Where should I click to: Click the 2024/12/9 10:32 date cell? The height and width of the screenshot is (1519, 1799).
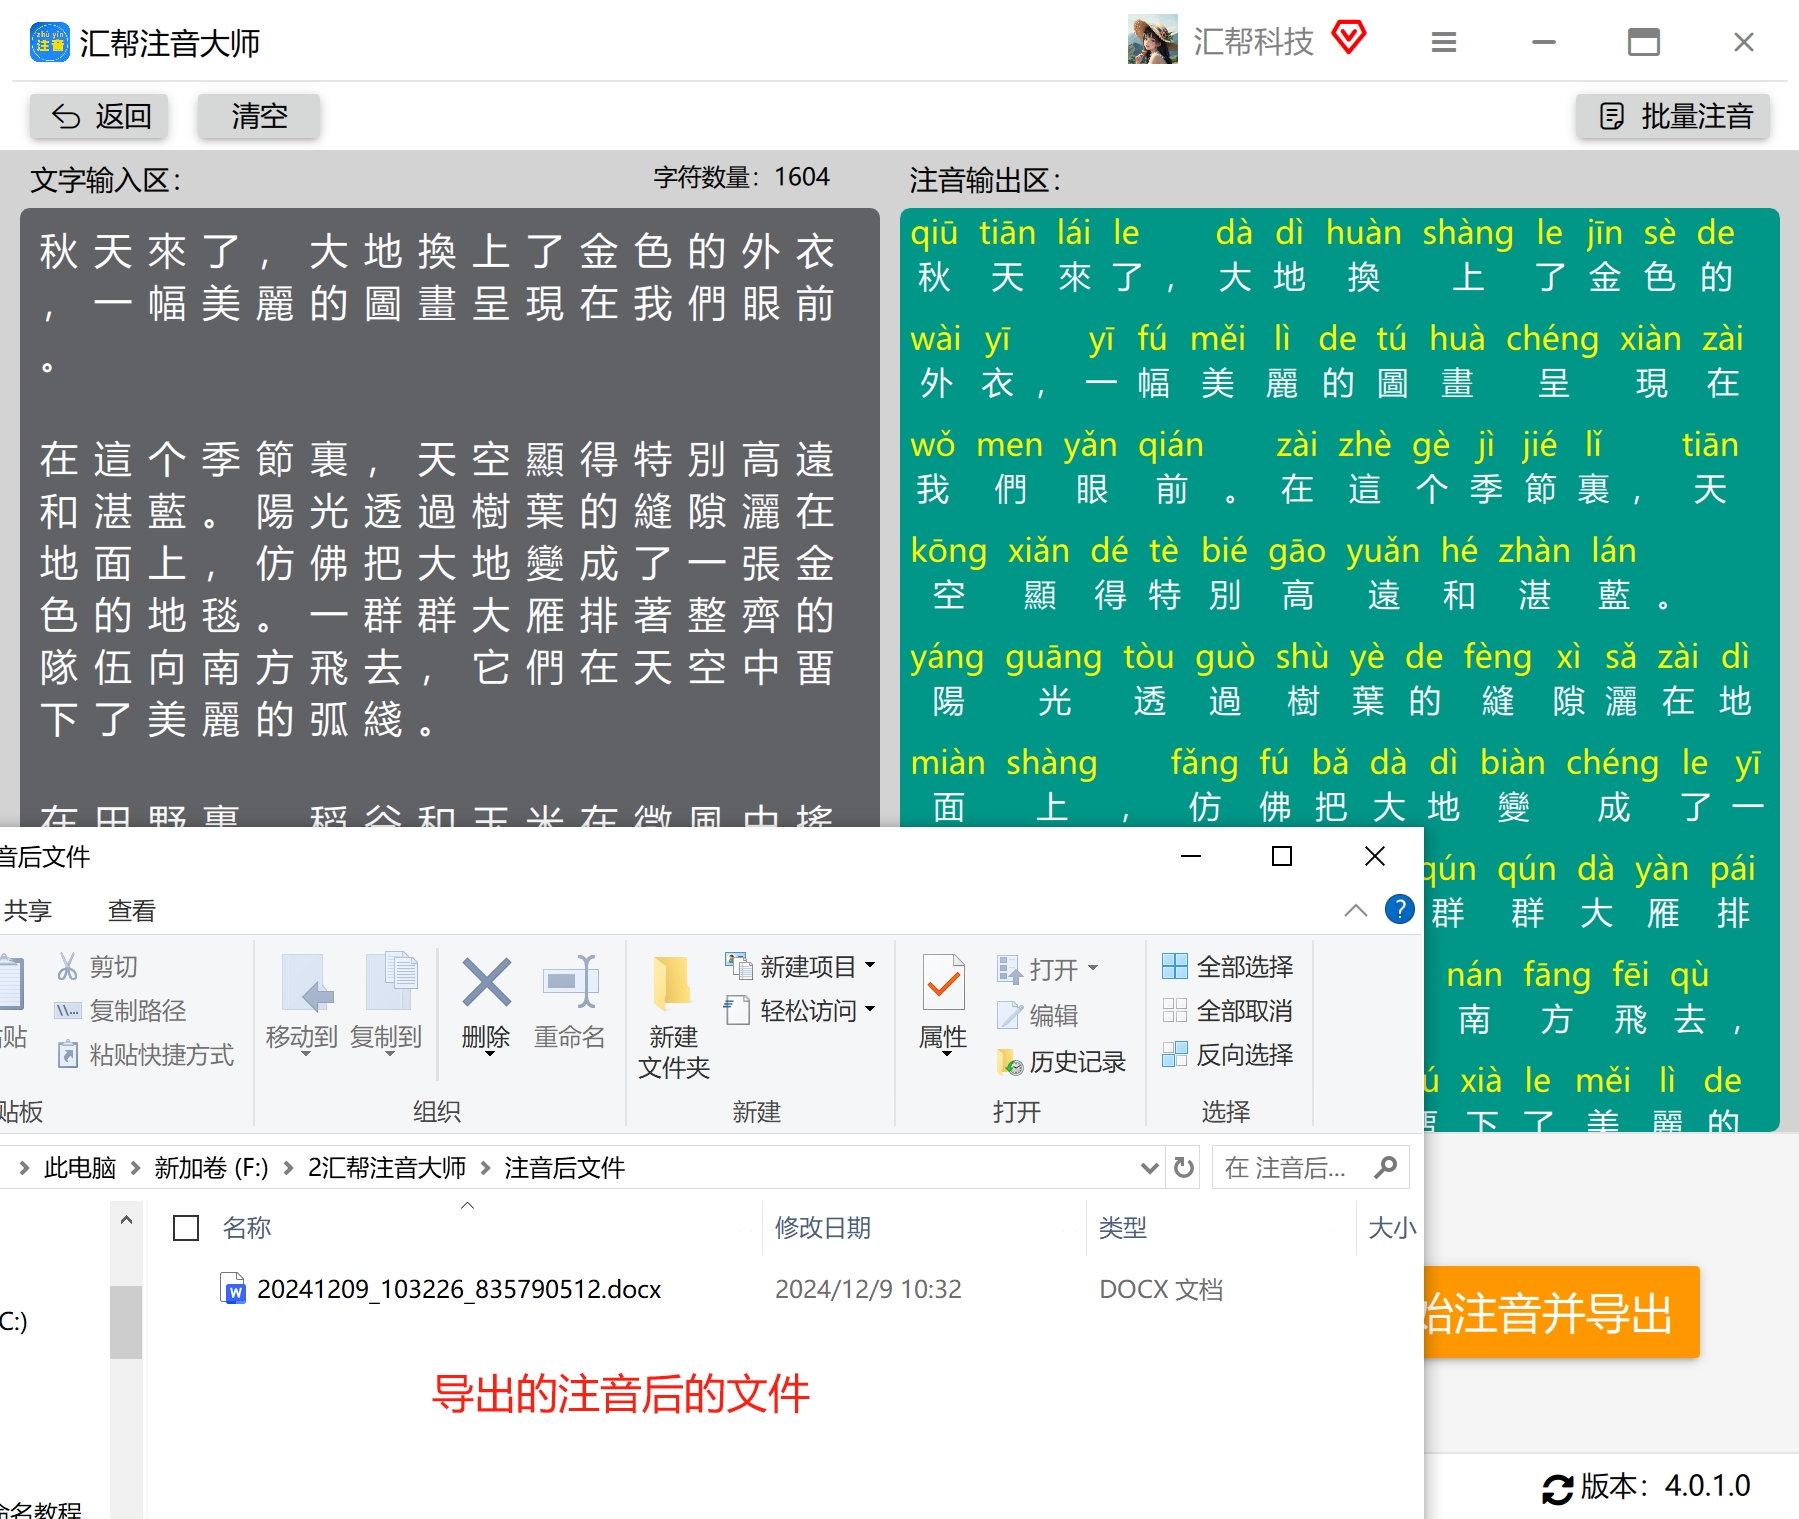[868, 1289]
